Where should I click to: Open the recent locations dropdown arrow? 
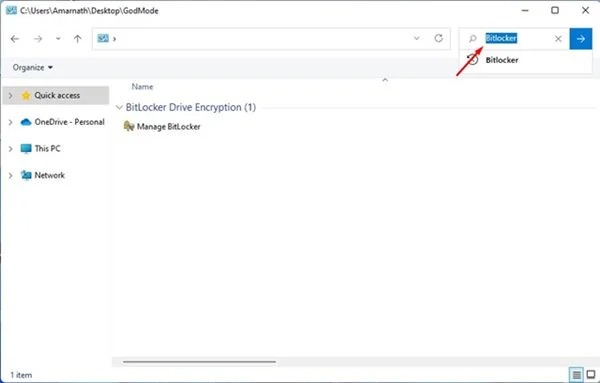pyautogui.click(x=58, y=39)
